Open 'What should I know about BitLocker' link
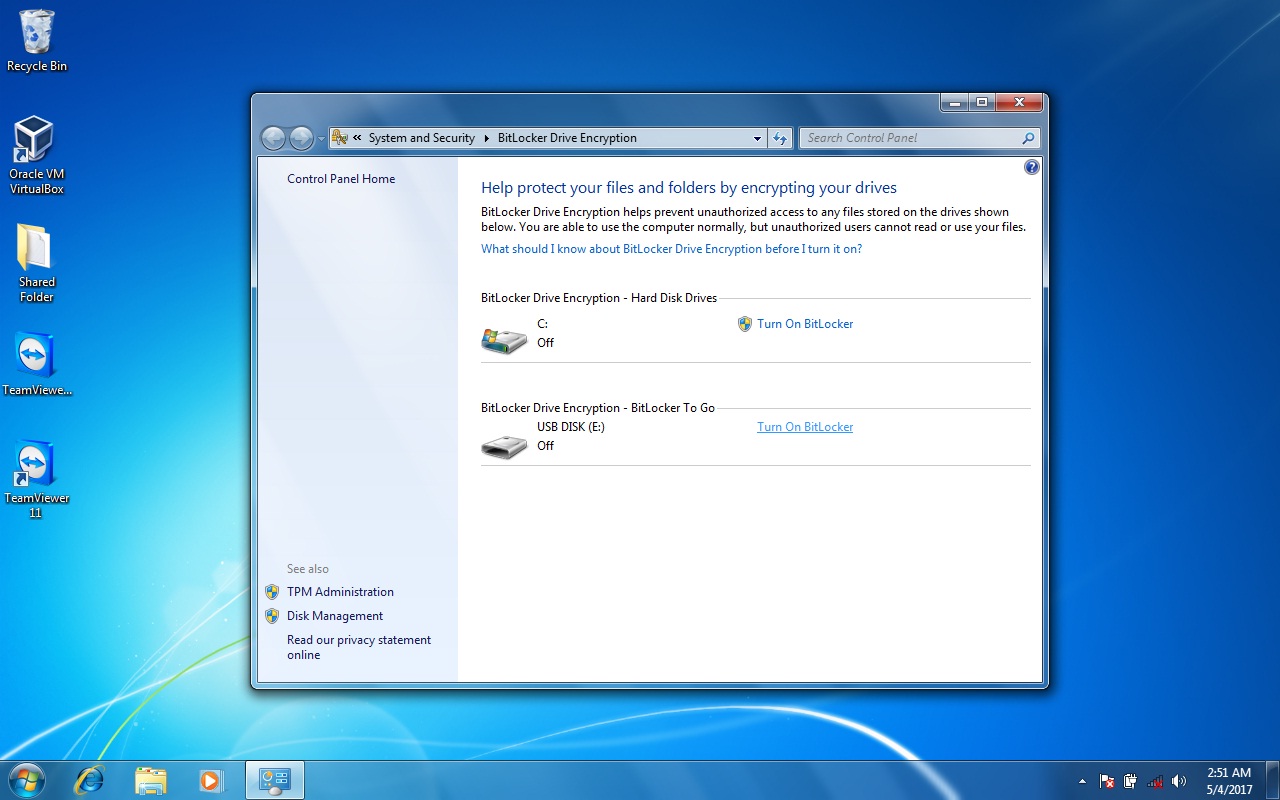Viewport: 1280px width, 800px height. click(x=671, y=249)
